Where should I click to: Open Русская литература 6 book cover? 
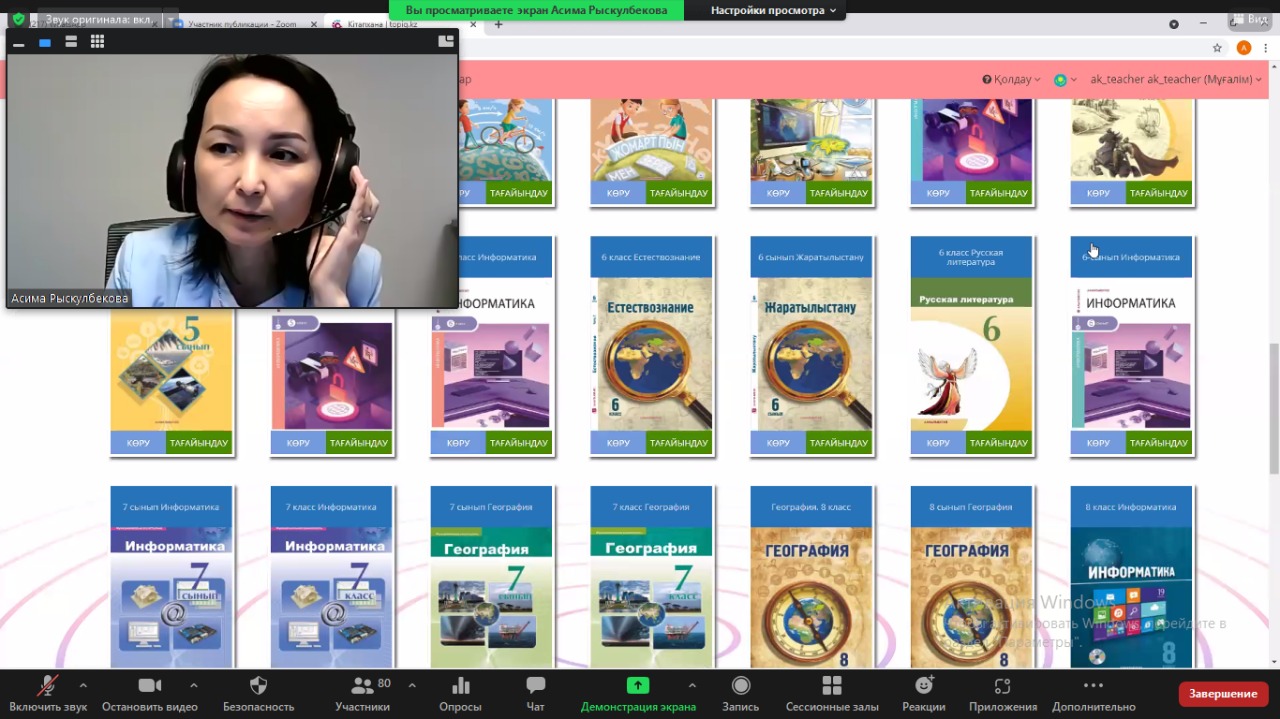pos(971,354)
